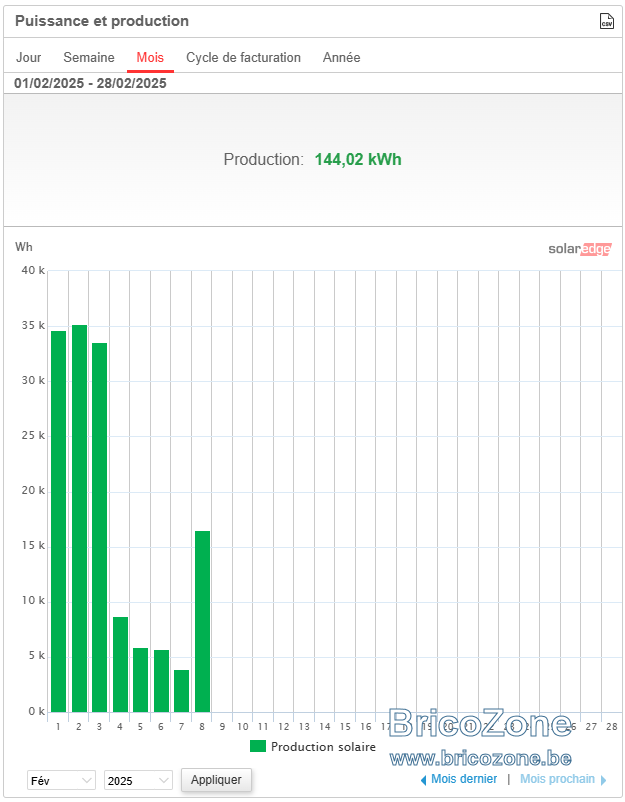The width and height of the screenshot is (625, 802).
Task: Click the bar for day 1
Action: click(x=58, y=521)
